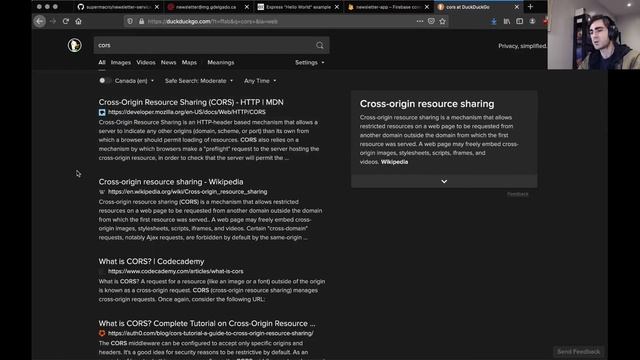The image size is (640, 360).
Task: Show All search results
Action: tap(102, 62)
